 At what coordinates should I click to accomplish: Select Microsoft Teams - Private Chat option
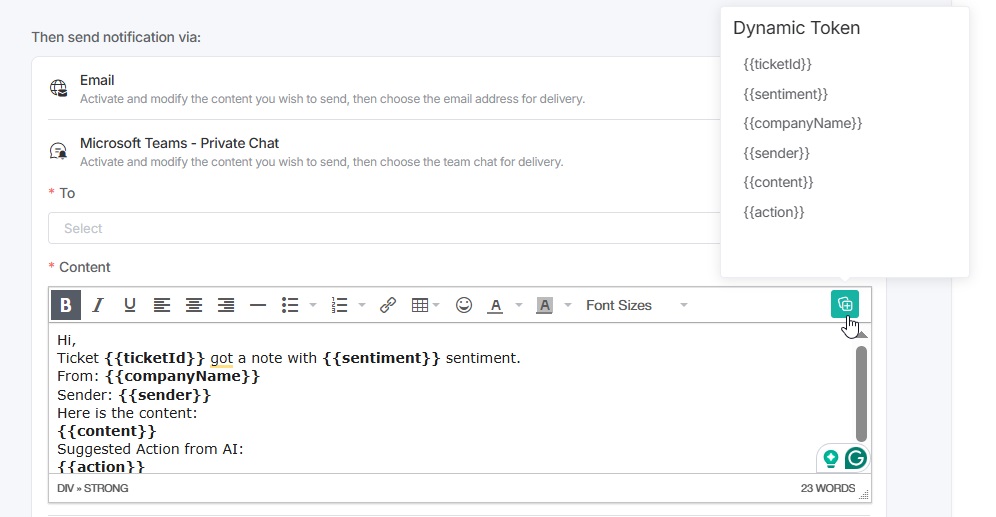[179, 143]
